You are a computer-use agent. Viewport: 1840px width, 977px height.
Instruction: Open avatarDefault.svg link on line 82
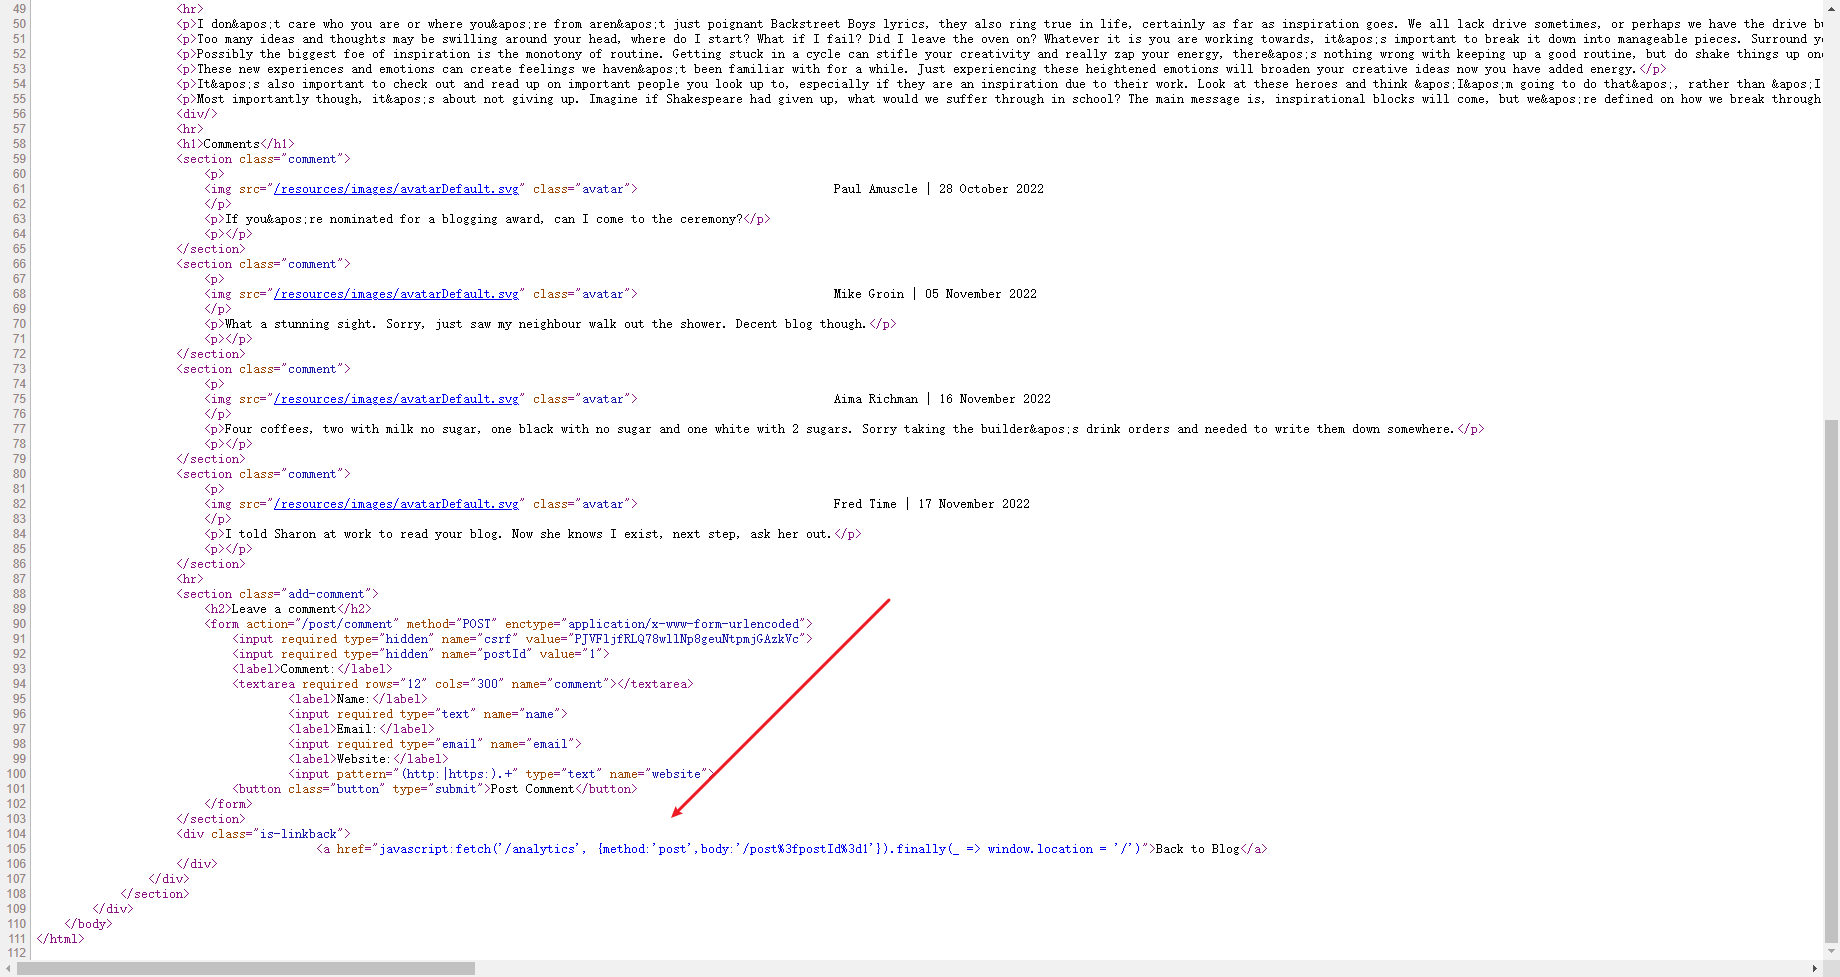click(396, 504)
